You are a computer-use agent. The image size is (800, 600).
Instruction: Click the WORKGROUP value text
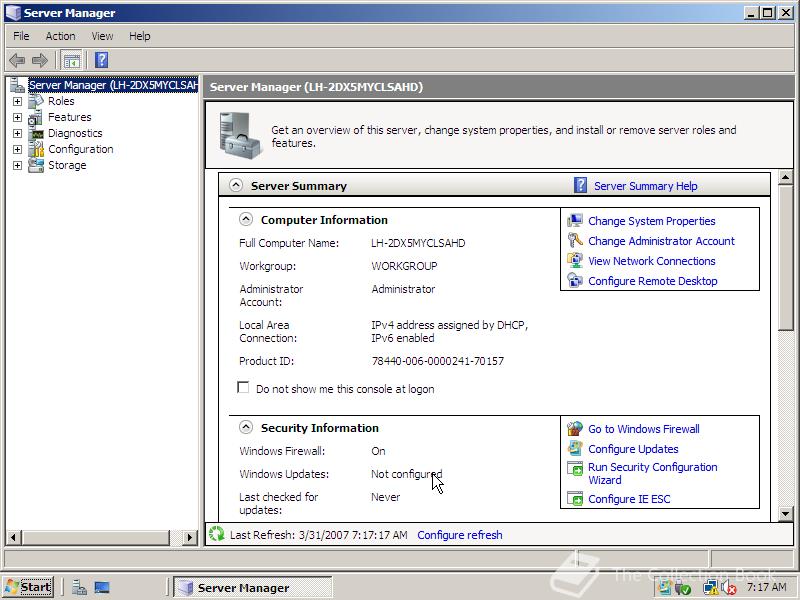404,266
